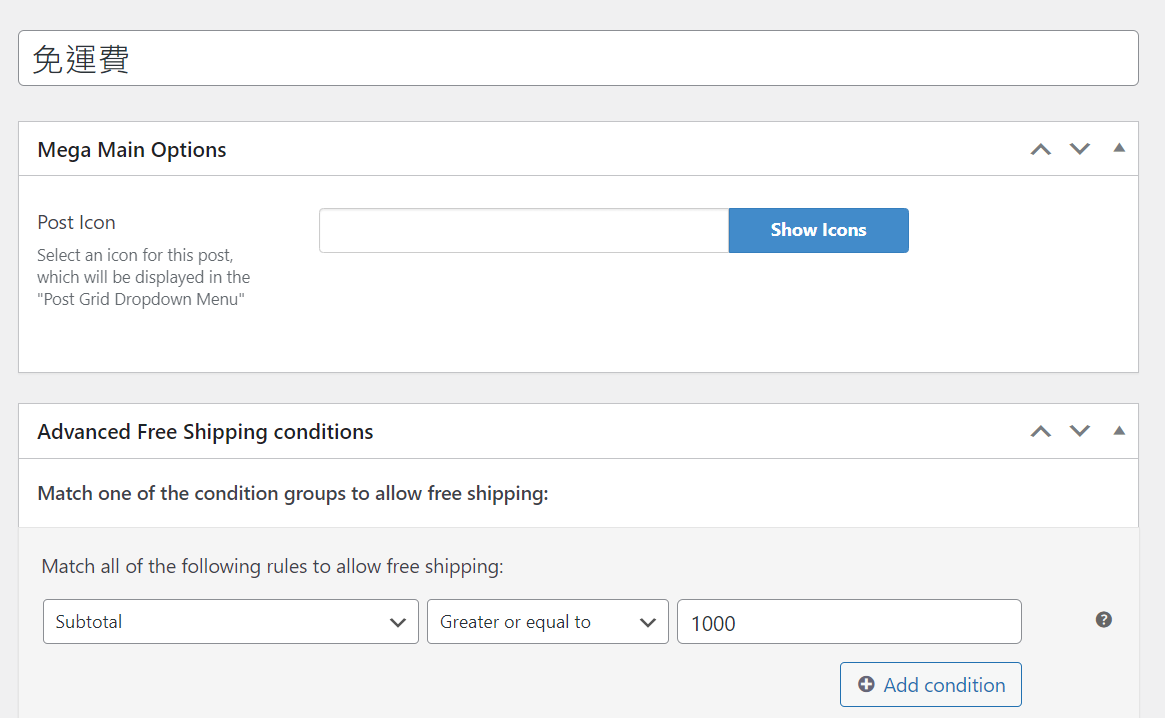The width and height of the screenshot is (1165, 718).
Task: Click the Mega Main Options heading
Action: [132, 150]
